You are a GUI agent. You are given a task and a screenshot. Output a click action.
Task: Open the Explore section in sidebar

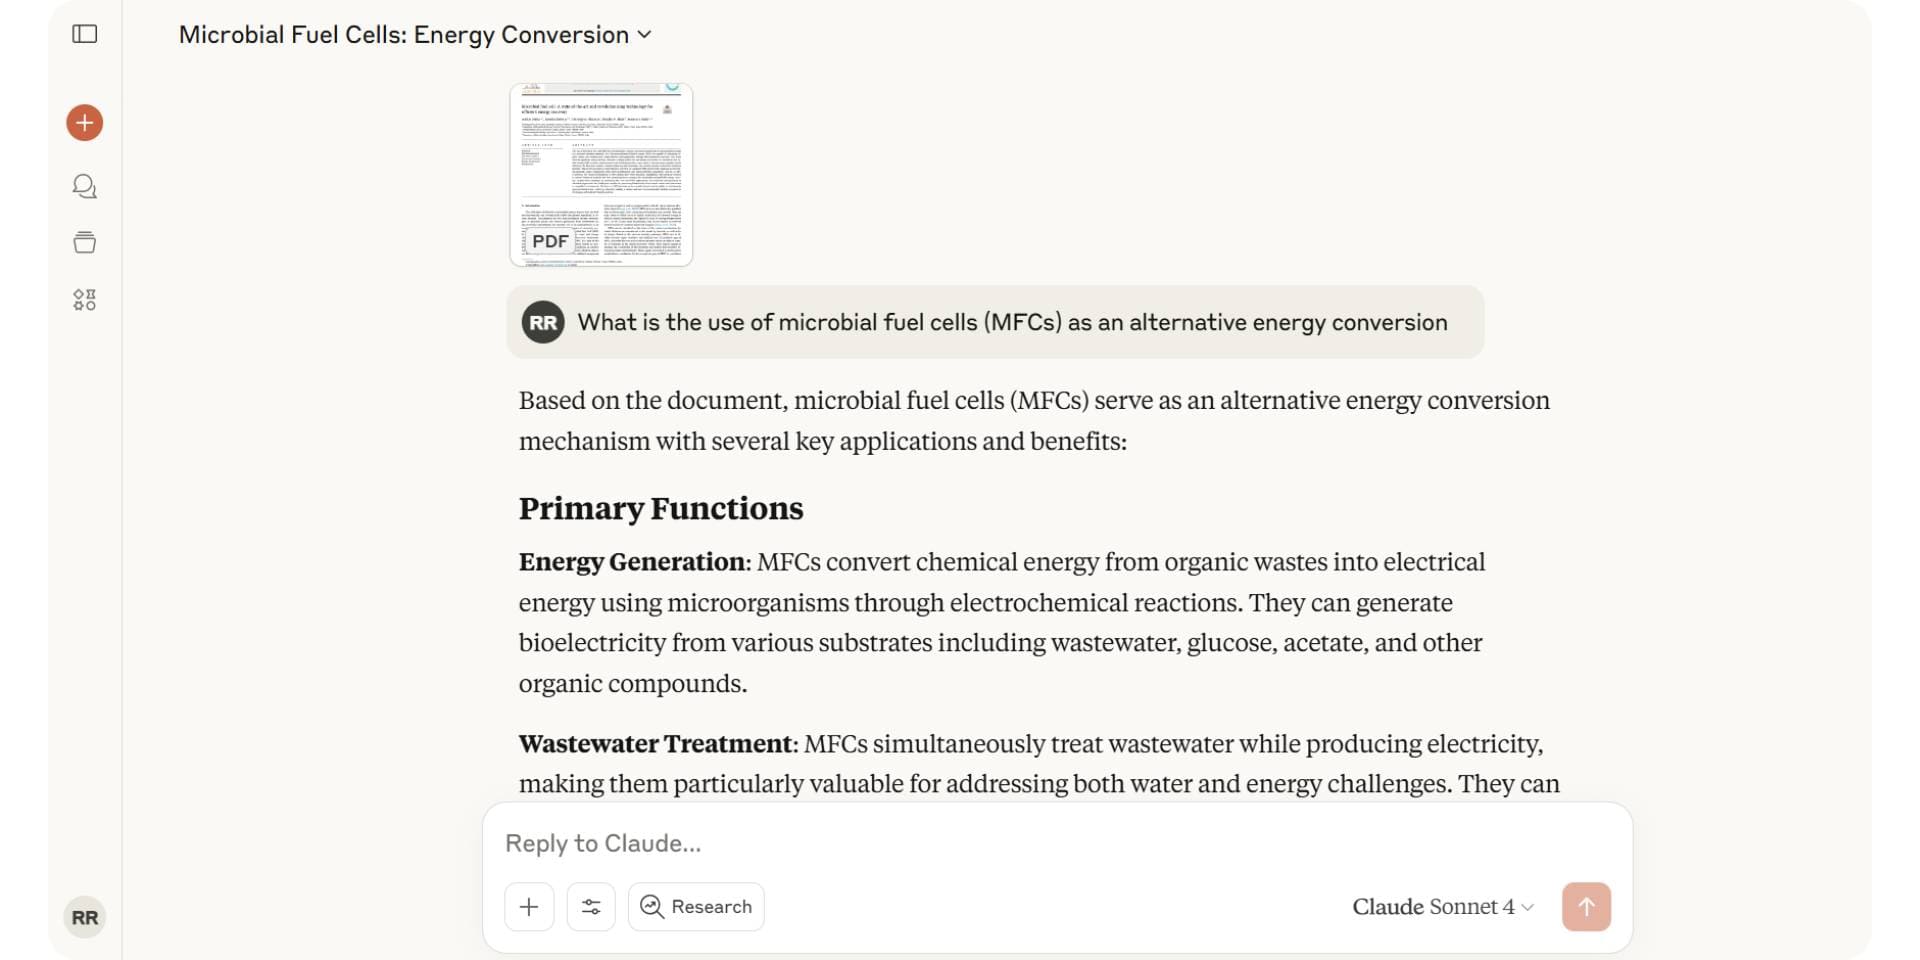pos(84,299)
